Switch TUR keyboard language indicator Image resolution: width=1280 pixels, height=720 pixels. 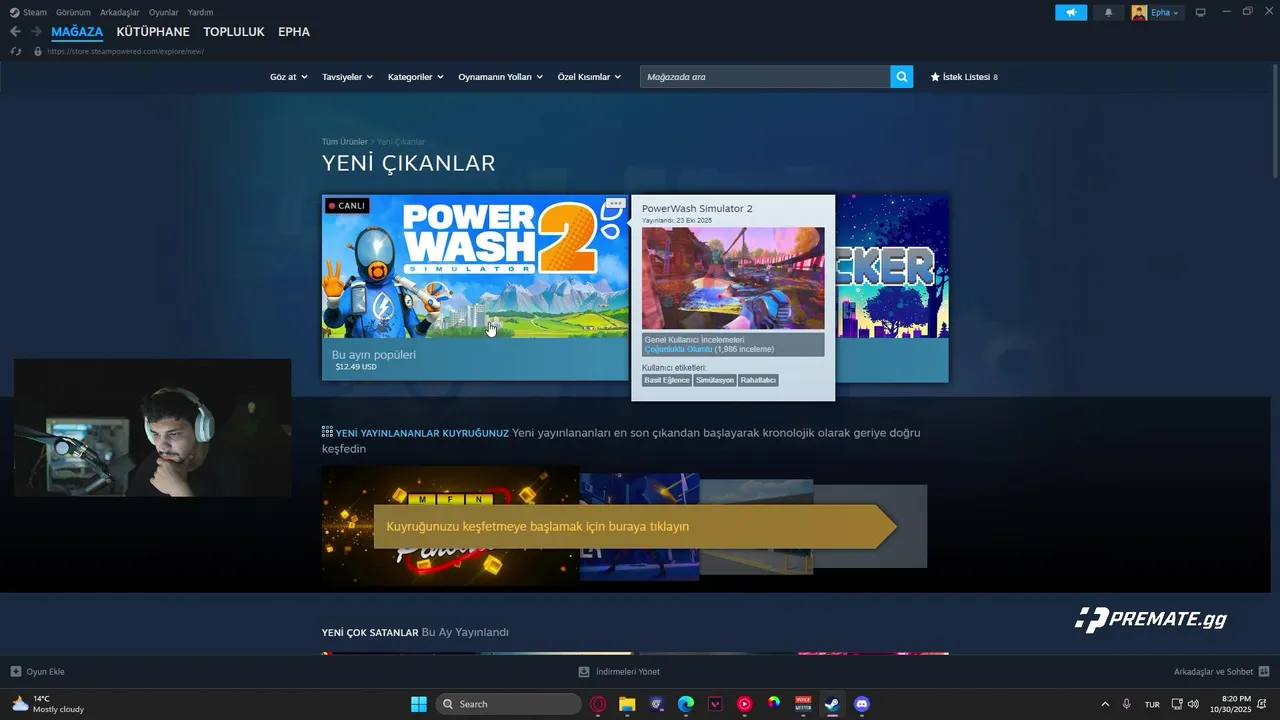click(1152, 704)
